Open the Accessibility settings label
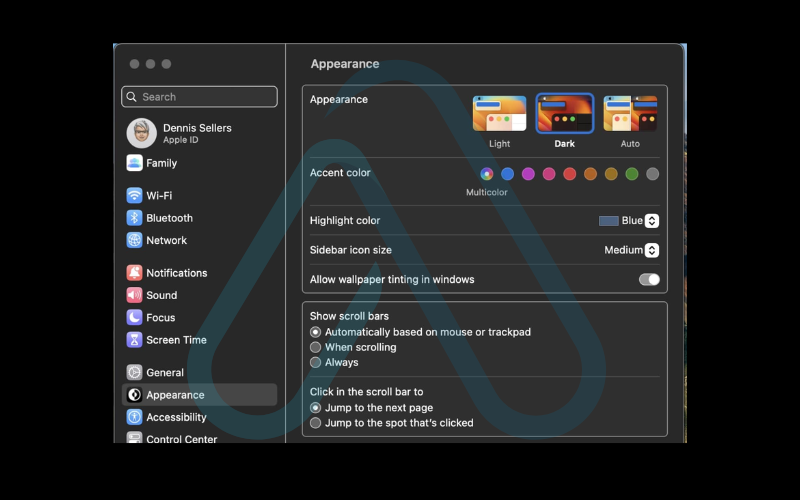Viewport: 800px width, 500px height. click(176, 417)
